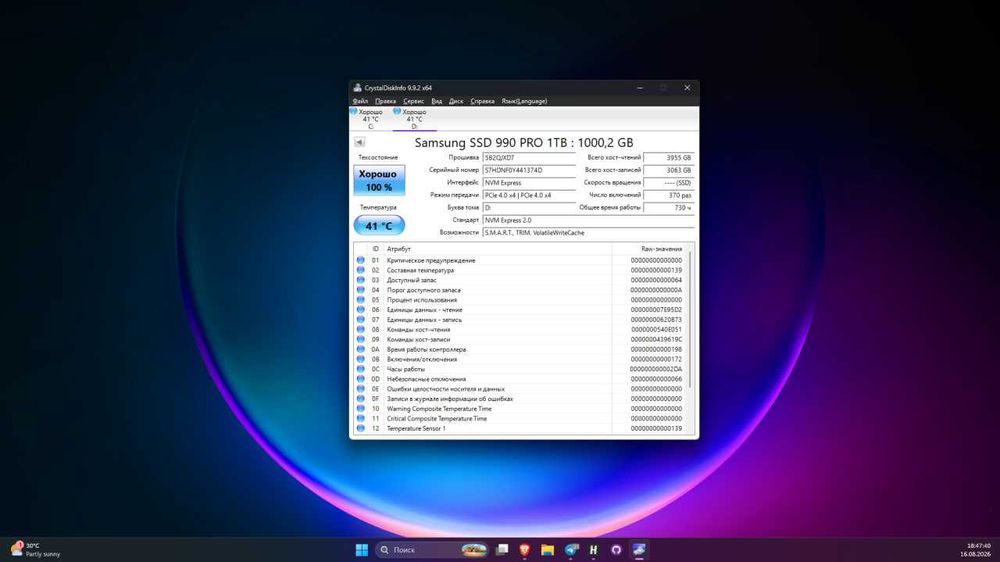This screenshot has width=1000, height=562.
Task: Click status icon of attribute 06
Action: 360,309
